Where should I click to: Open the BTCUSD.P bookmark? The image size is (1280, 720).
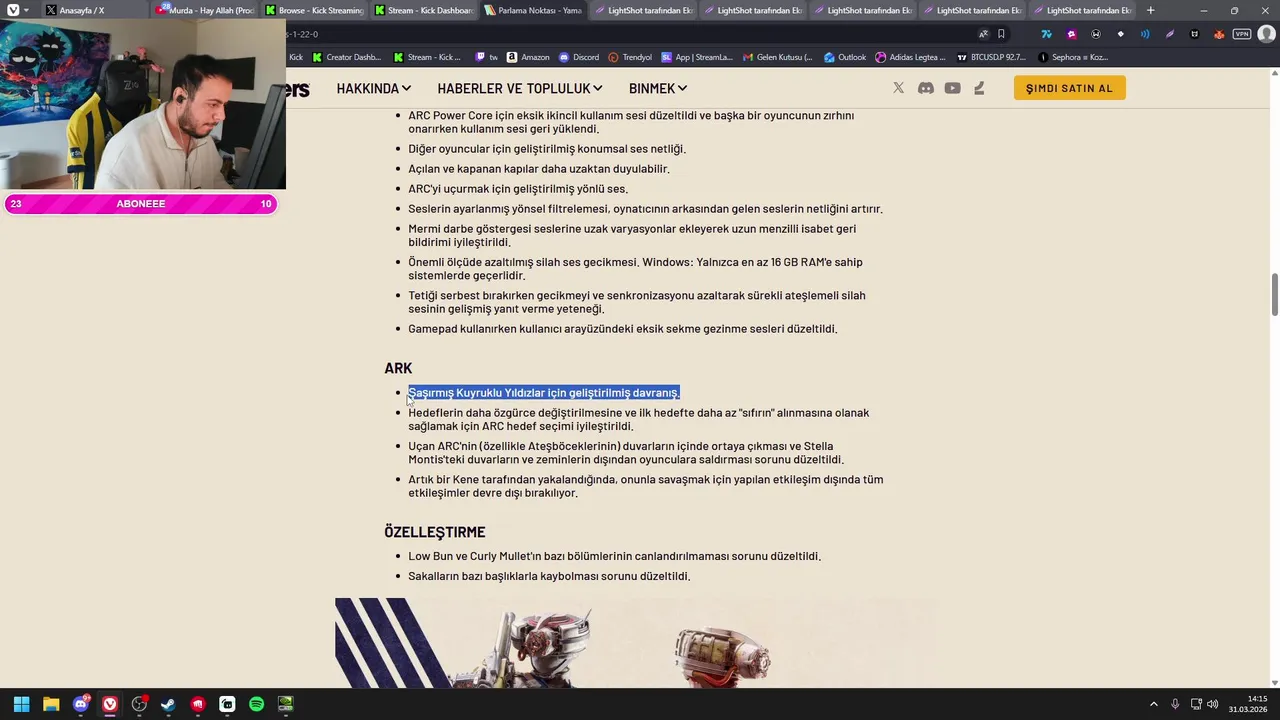point(991,57)
